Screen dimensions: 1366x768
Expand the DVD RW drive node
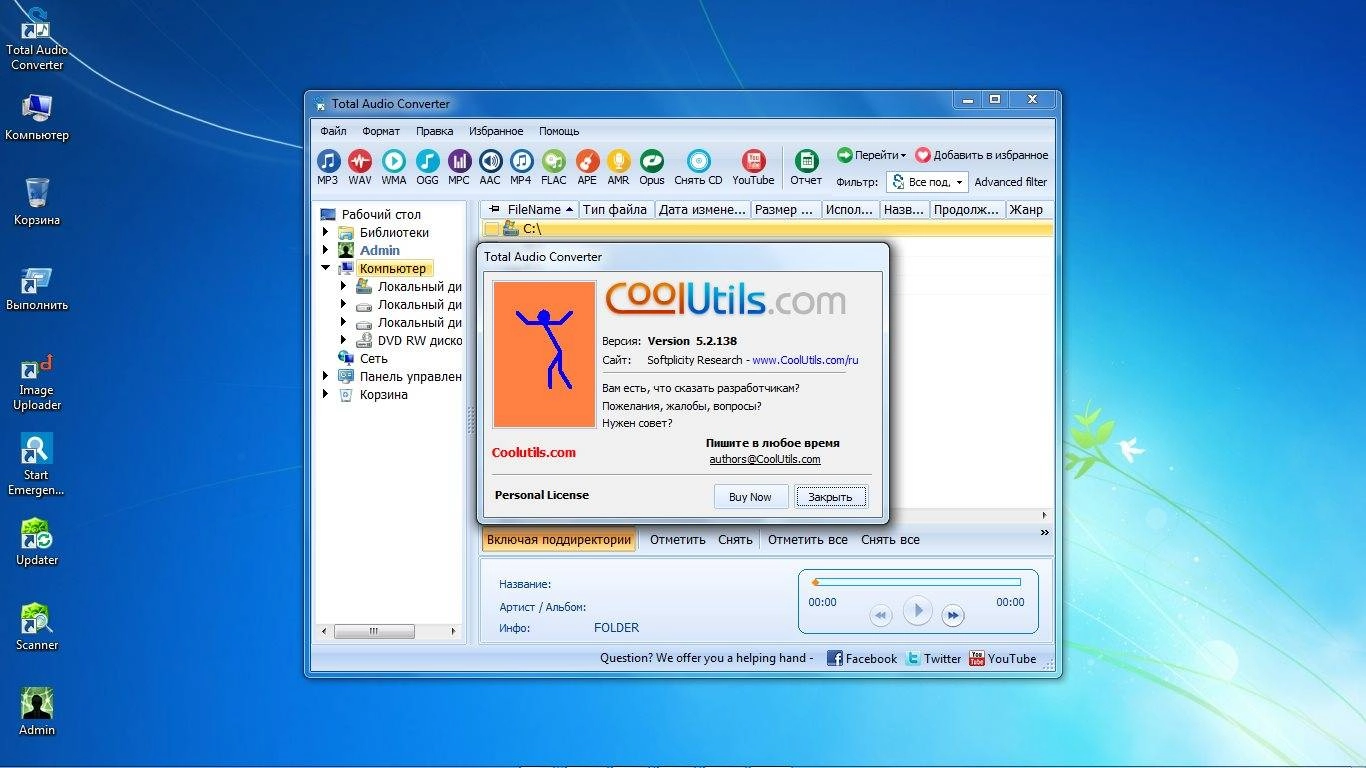click(x=344, y=340)
